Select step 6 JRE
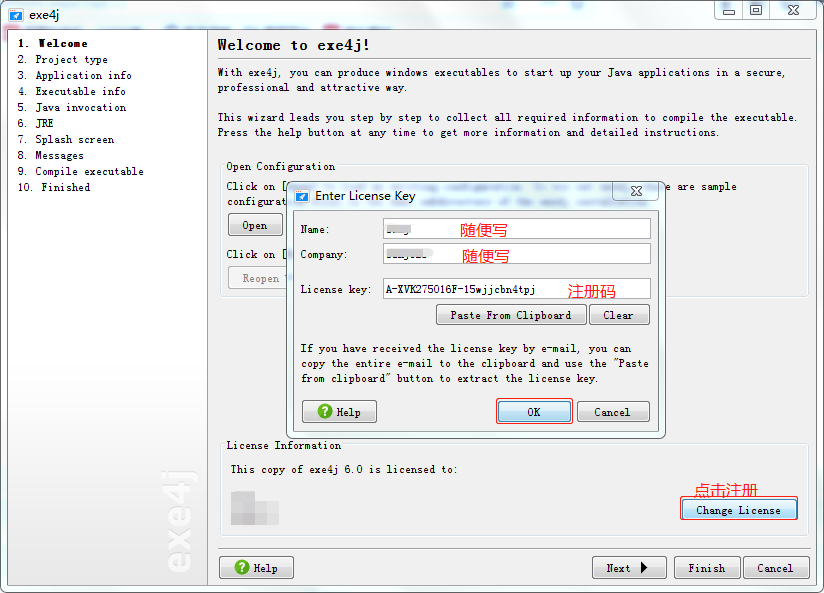Screen dimensions: 824x593 click(x=35, y=123)
